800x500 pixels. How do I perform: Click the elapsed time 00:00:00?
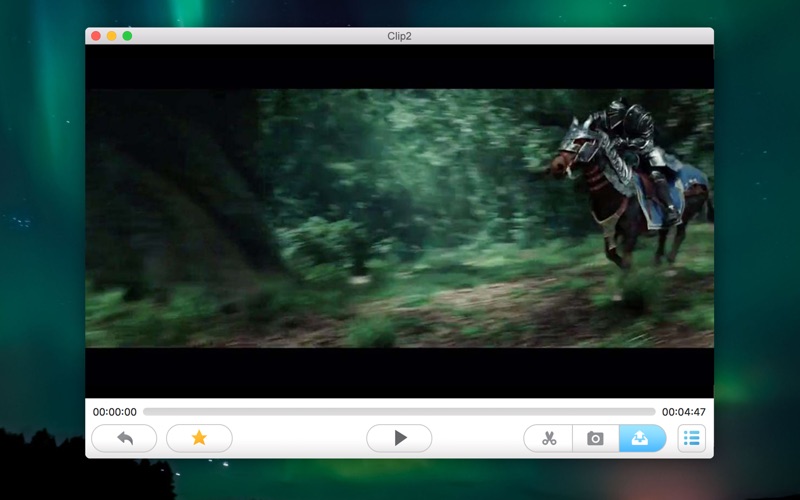click(x=115, y=412)
